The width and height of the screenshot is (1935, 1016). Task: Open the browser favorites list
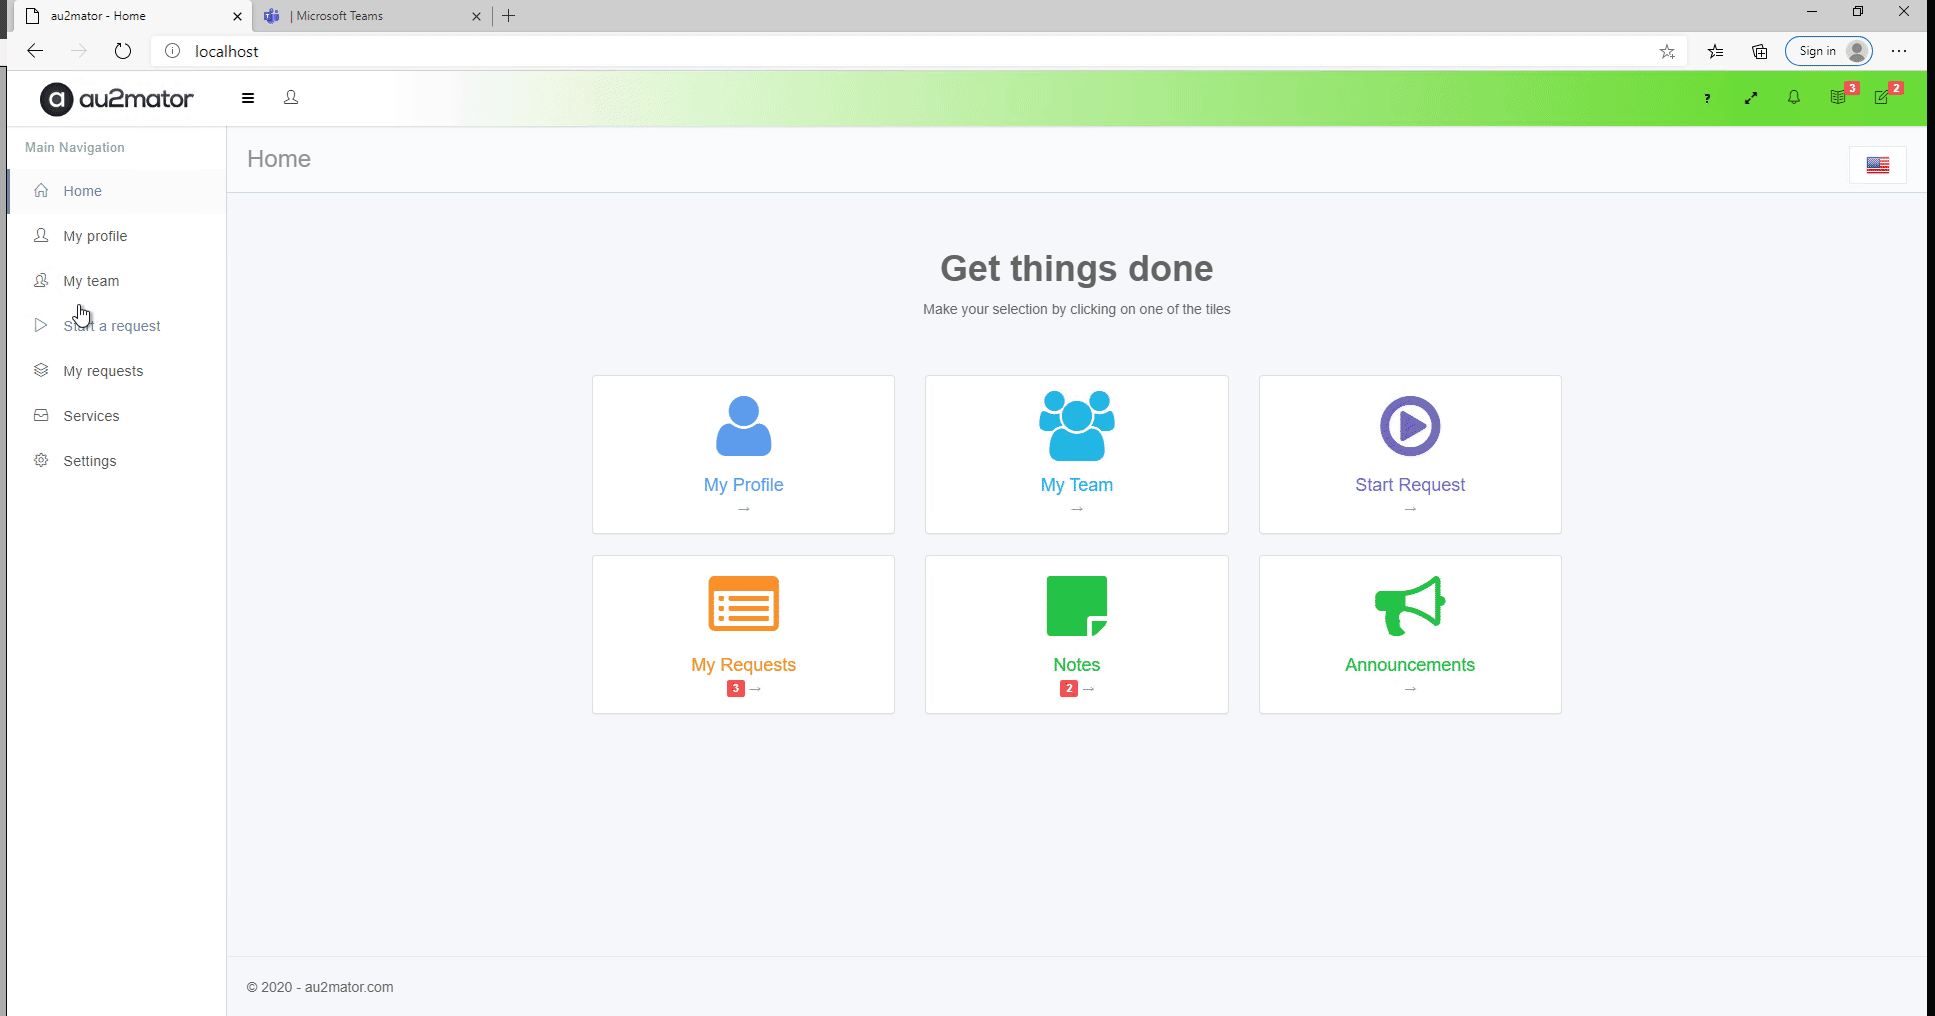click(1715, 51)
